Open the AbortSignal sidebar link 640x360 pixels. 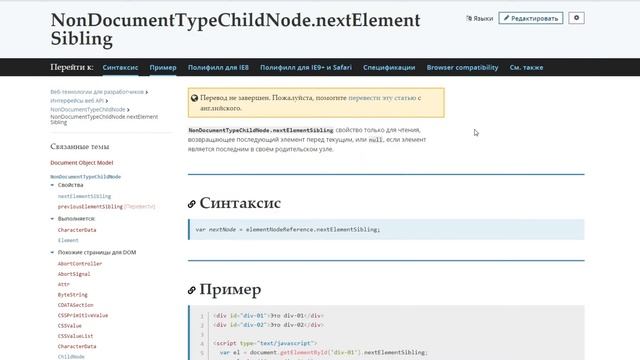tap(74, 274)
